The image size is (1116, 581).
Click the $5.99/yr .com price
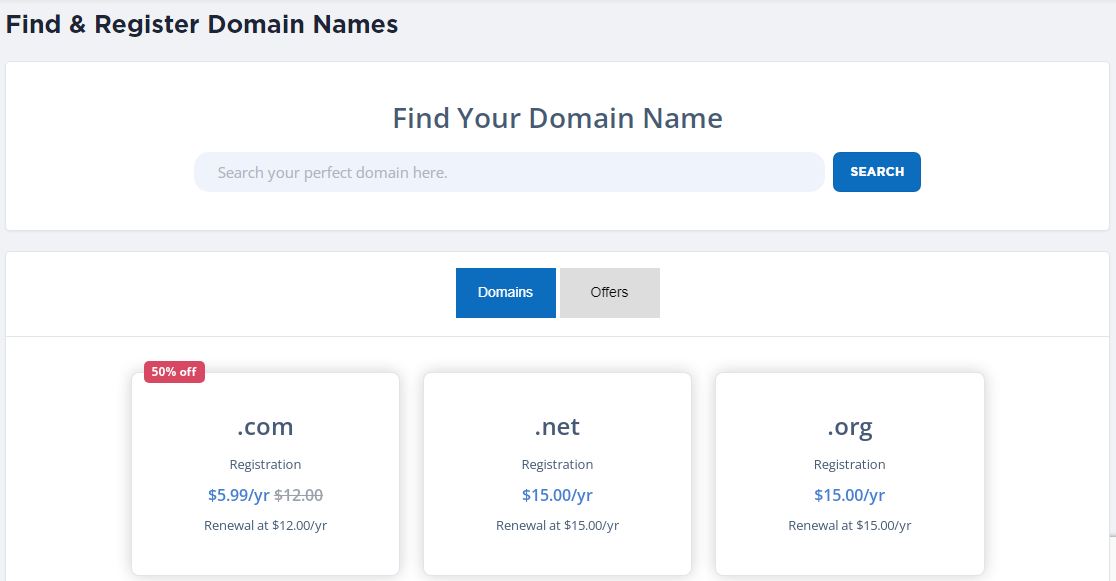pos(238,495)
